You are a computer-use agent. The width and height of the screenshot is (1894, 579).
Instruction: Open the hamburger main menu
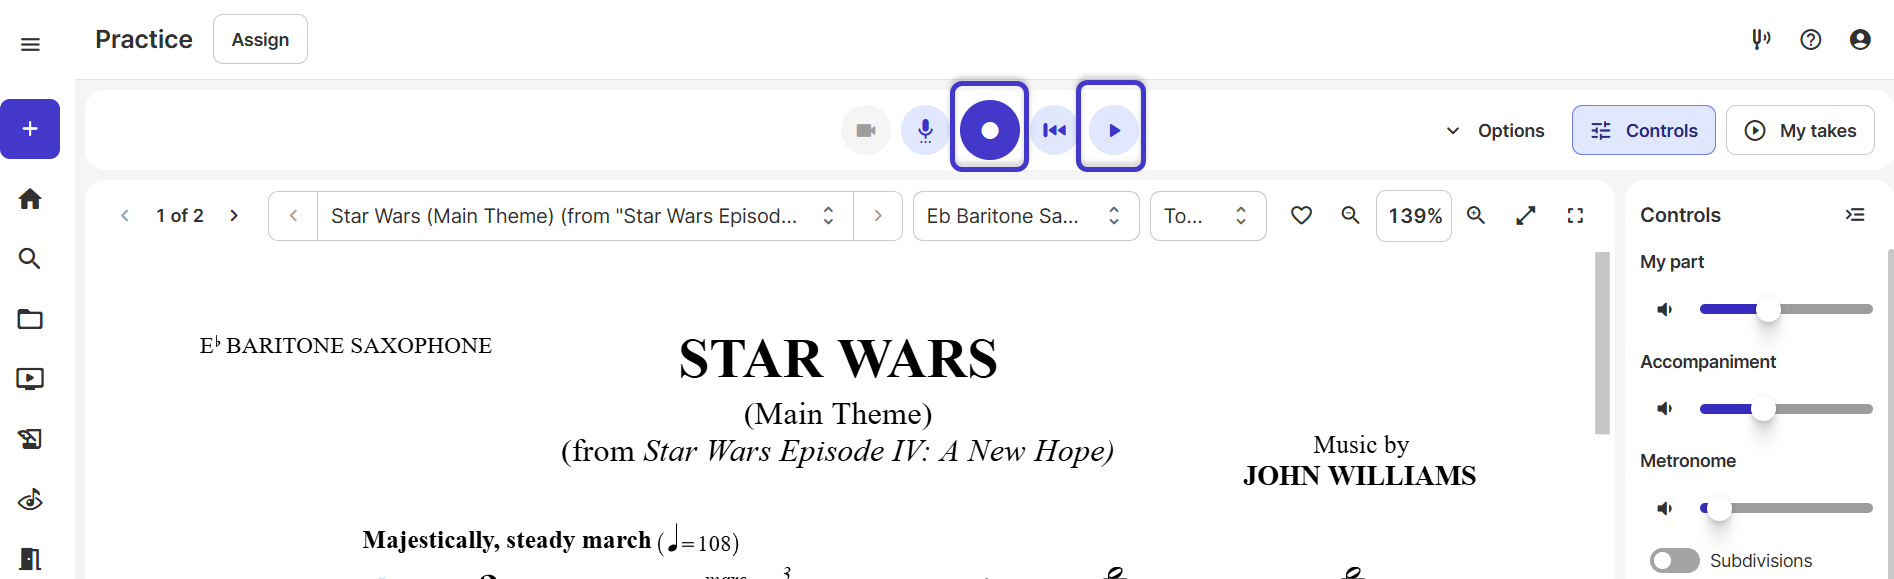(30, 44)
